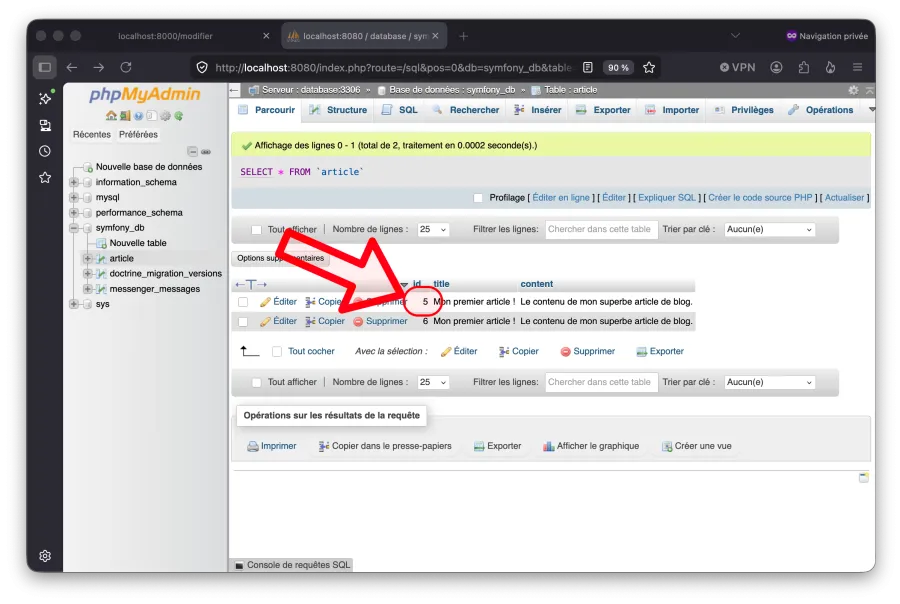The height and width of the screenshot is (604, 900).
Task: Click top Chercher dans cette table field
Action: coord(601,230)
